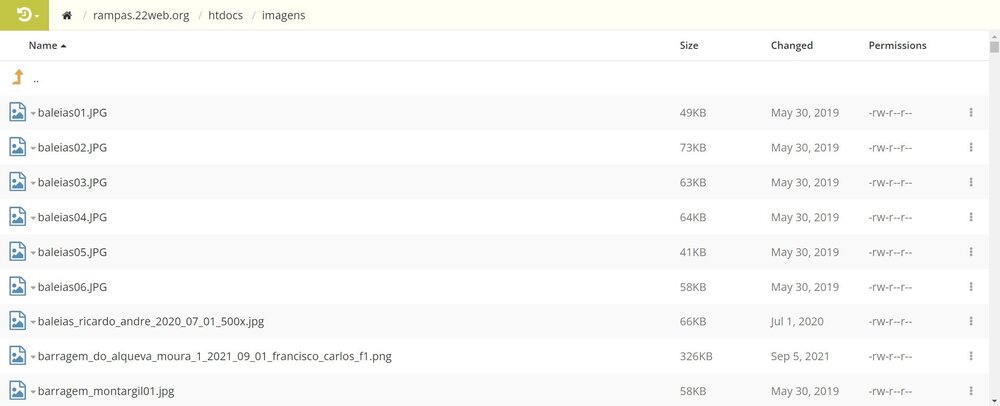Expand dropdown arrow beside baleias01.JPG
The image size is (1000, 406).
pos(33,113)
